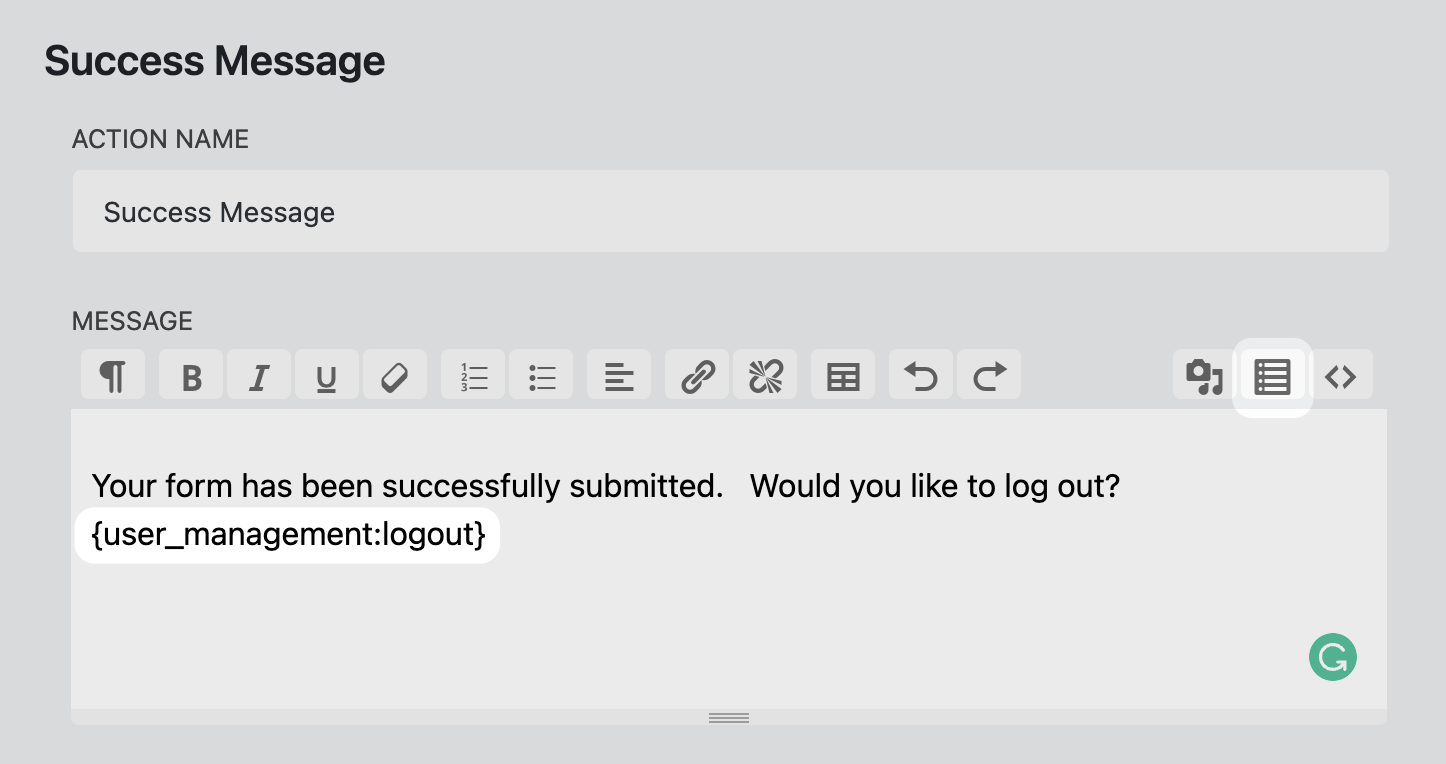Click the {user_management:logout} merge tag text

click(x=288, y=535)
